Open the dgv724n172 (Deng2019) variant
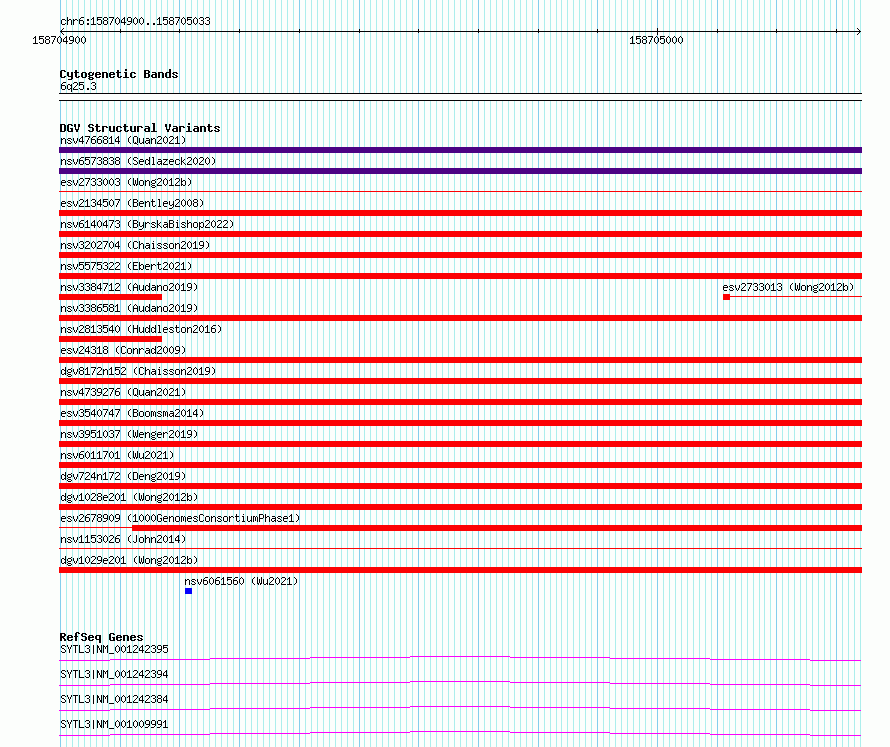The width and height of the screenshot is (890, 747). tap(123, 476)
